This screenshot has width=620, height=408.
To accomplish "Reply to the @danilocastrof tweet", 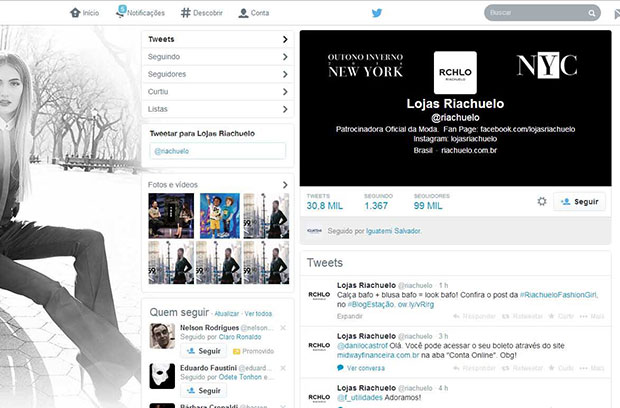I will pyautogui.click(x=474, y=368).
